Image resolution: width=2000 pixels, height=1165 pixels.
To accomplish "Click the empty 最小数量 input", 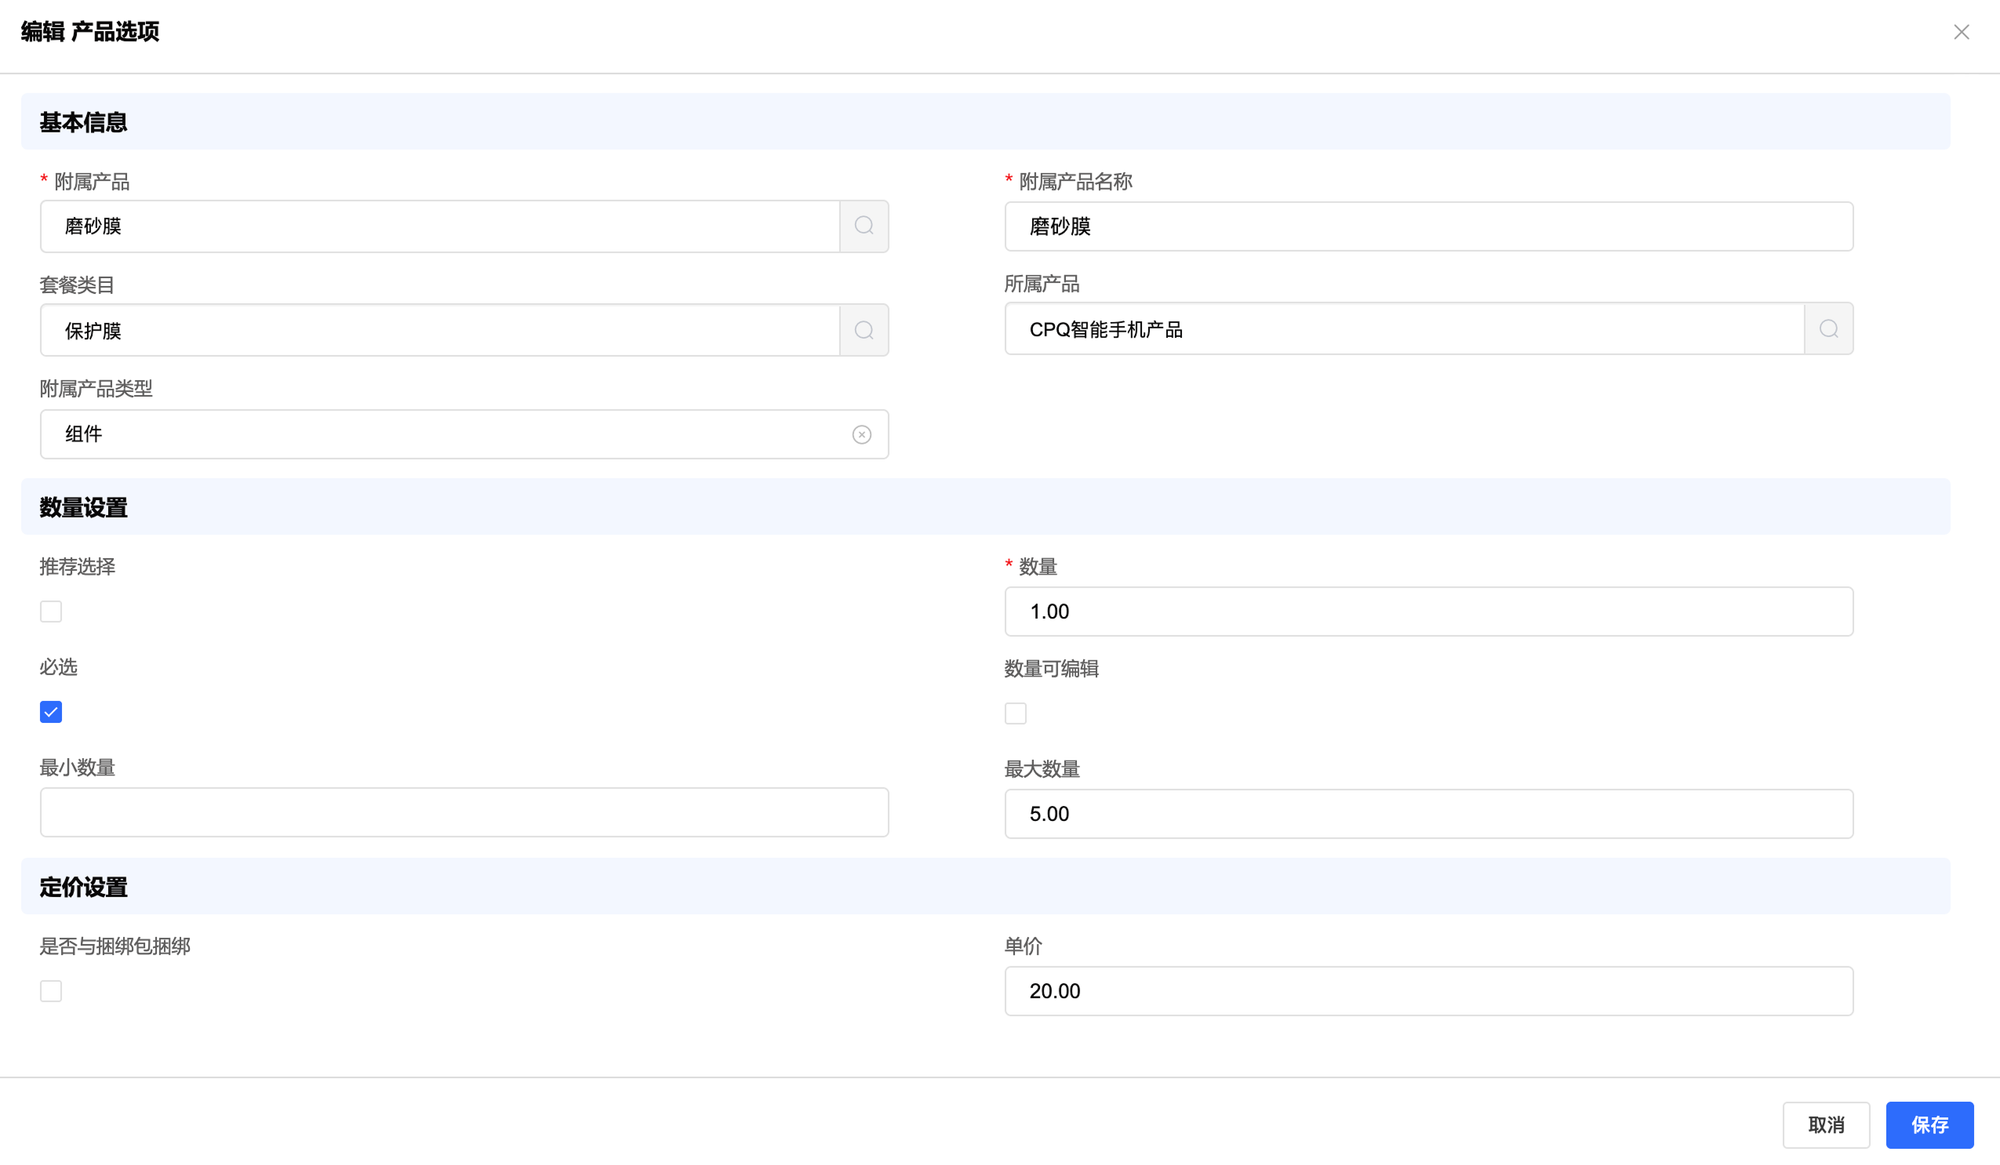I will coord(464,812).
